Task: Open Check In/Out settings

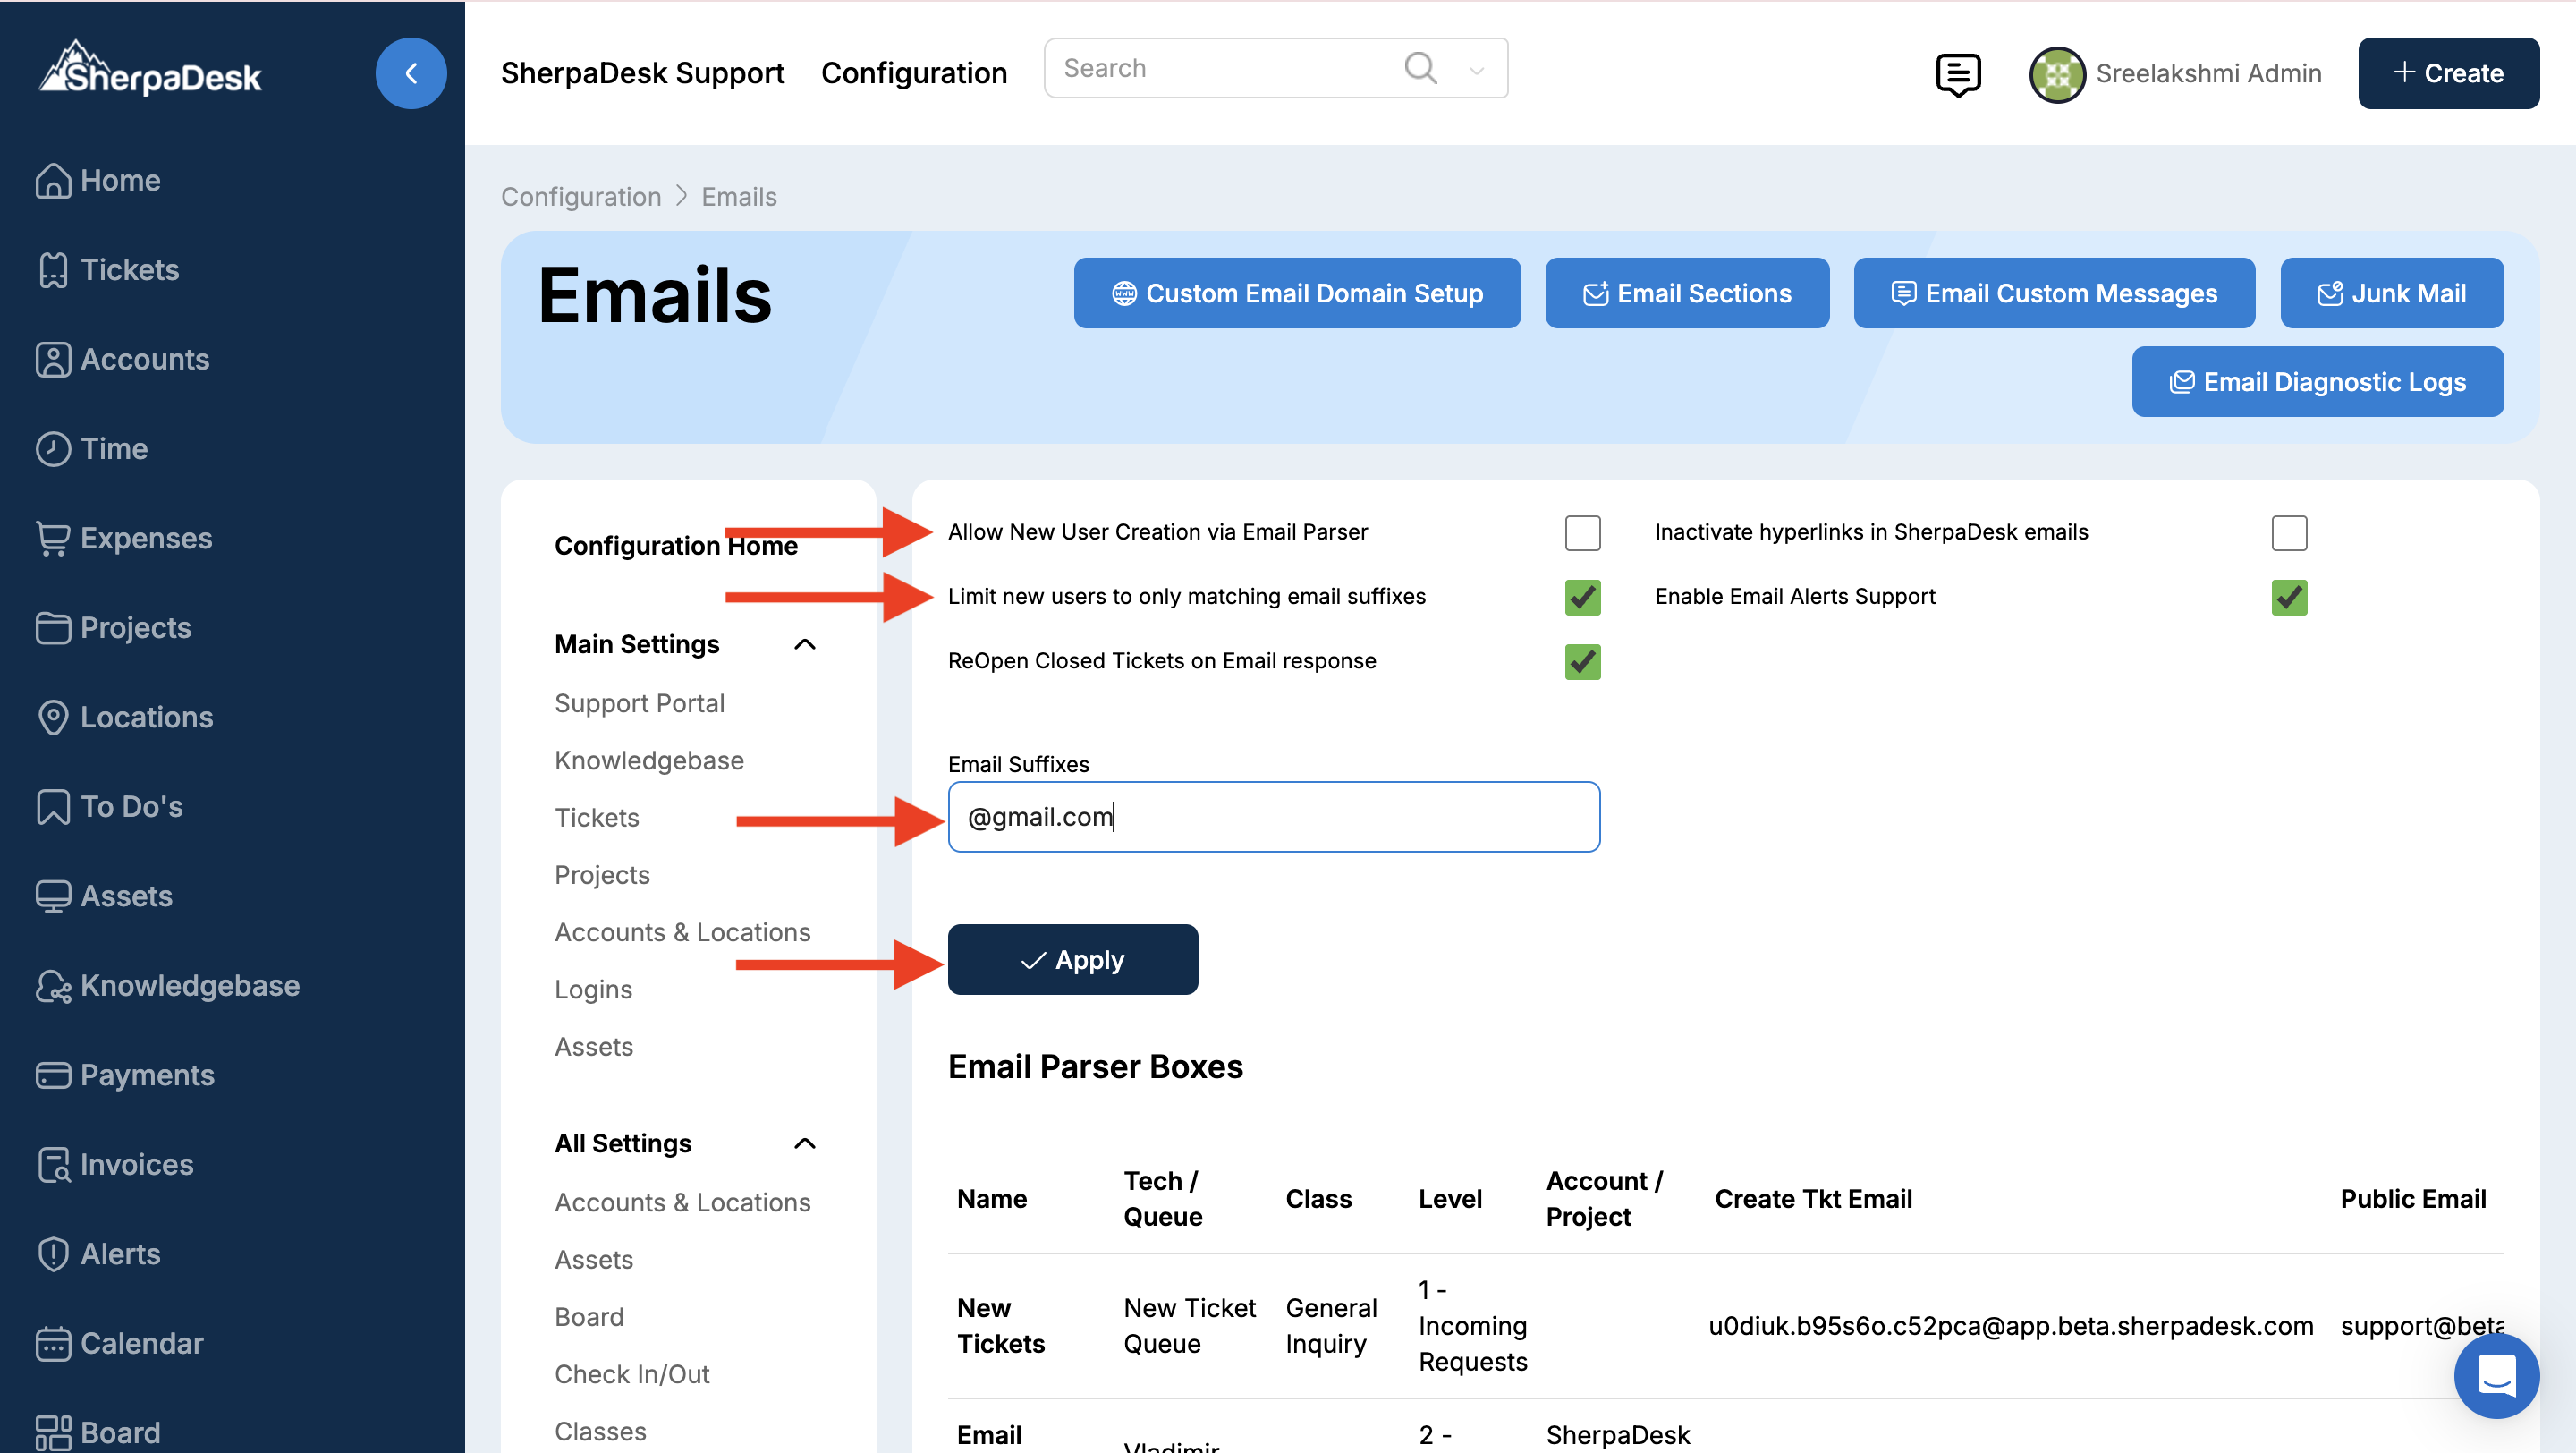Action: (x=632, y=1374)
